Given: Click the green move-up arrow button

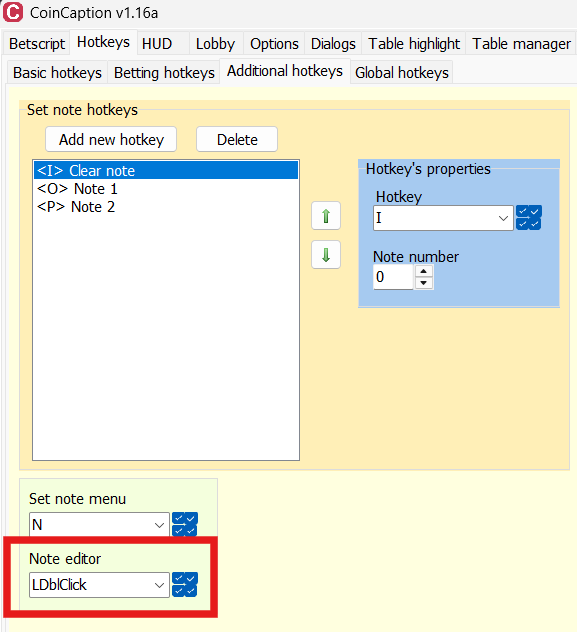Looking at the screenshot, I should (x=326, y=216).
